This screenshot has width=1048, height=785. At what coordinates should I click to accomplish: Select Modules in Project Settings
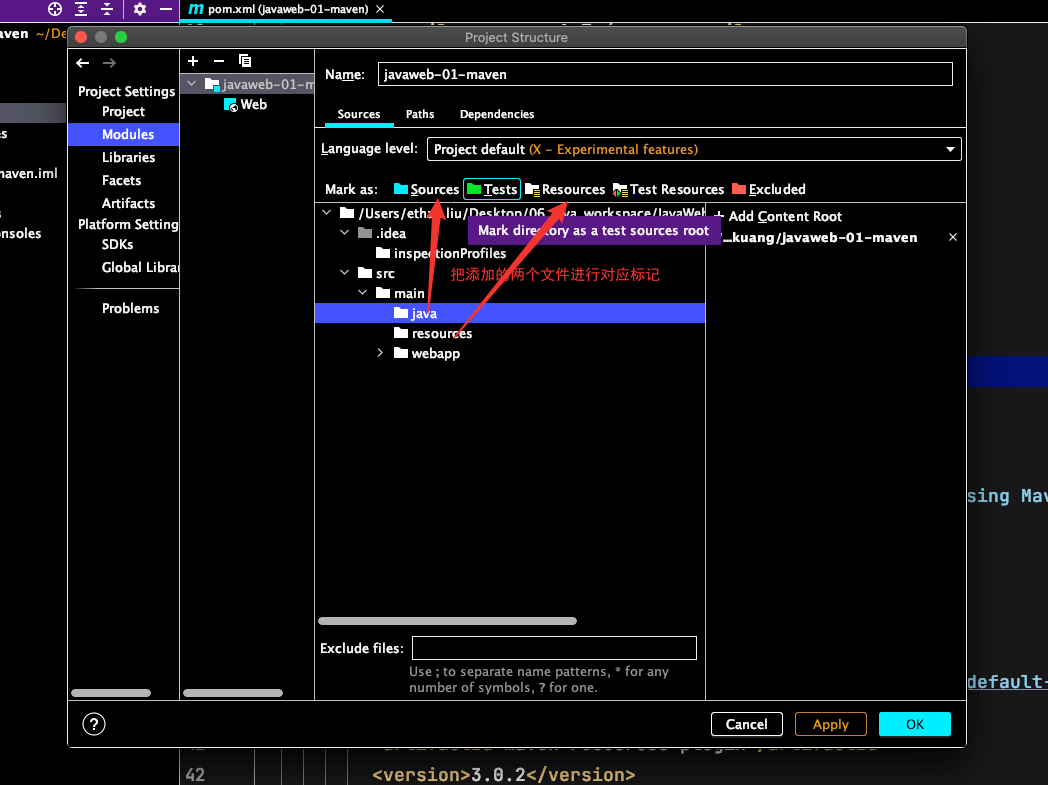(123, 134)
